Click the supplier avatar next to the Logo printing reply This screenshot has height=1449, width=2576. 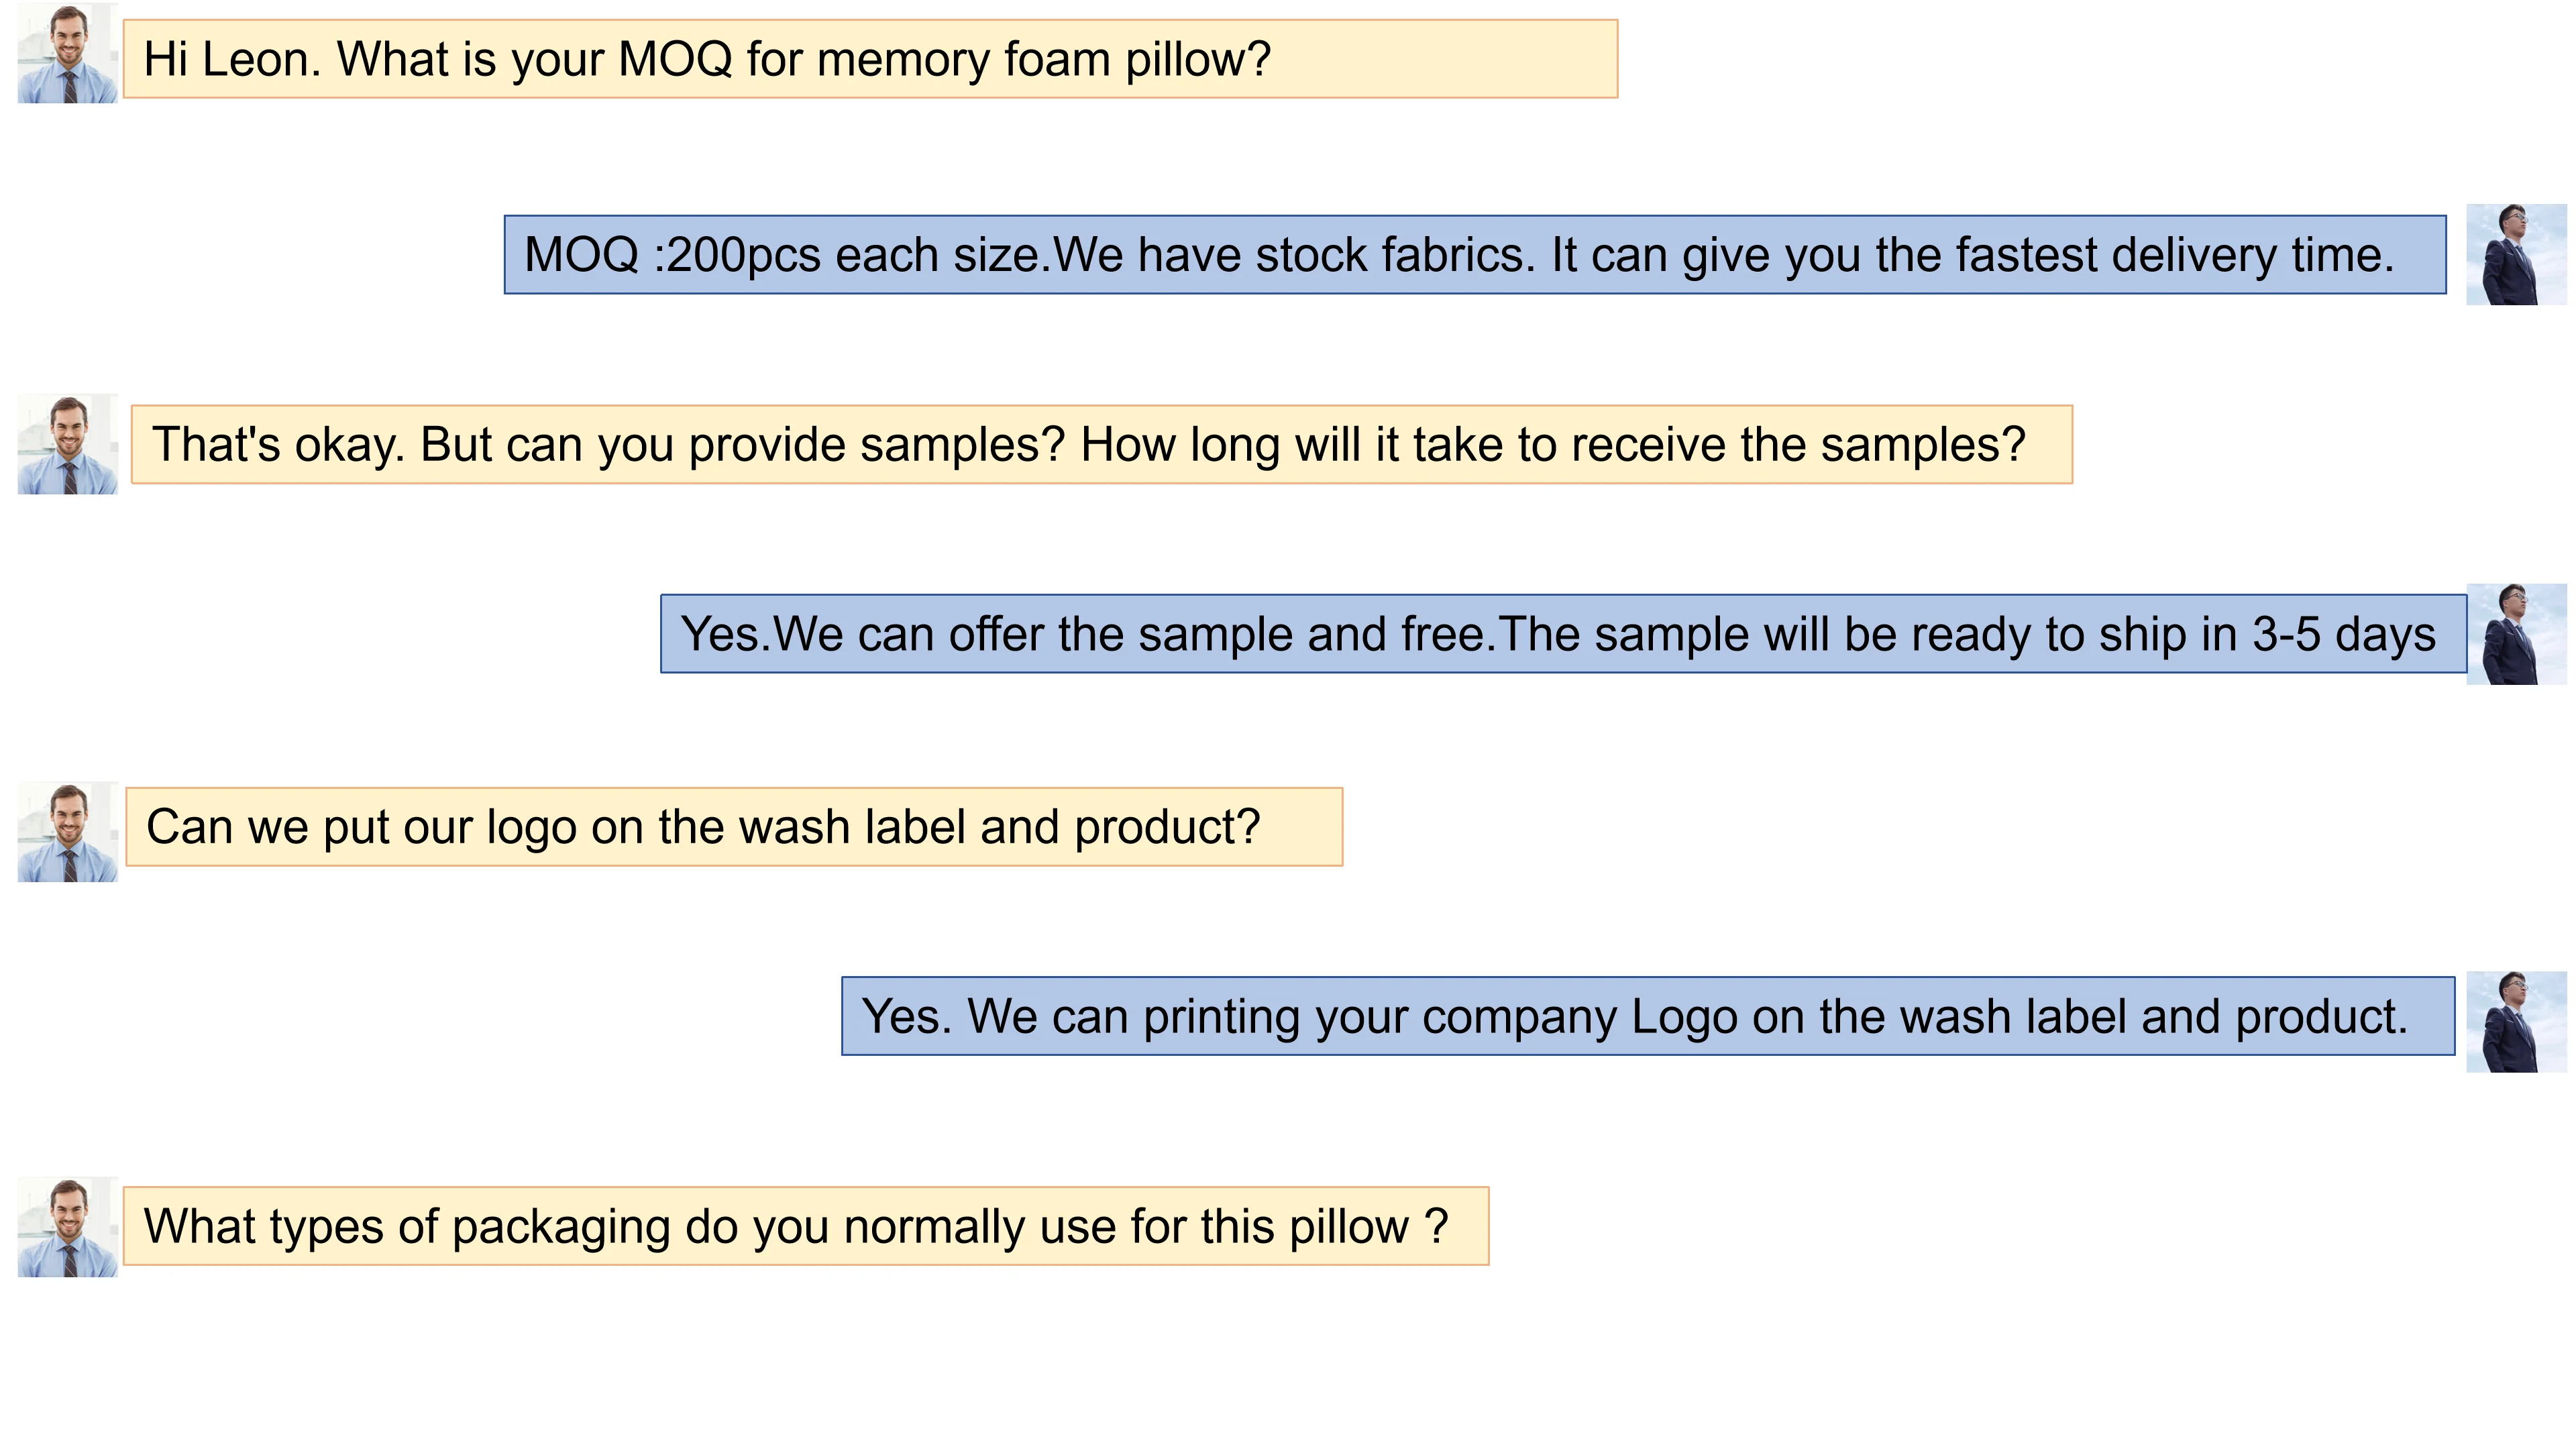2515,1021
